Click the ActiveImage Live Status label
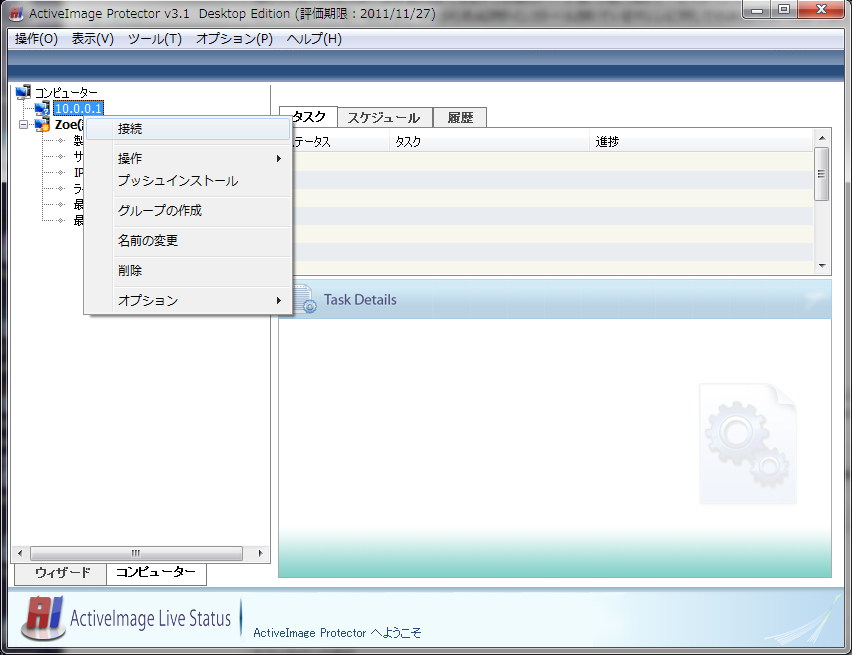The height and width of the screenshot is (655, 852). [x=151, y=619]
